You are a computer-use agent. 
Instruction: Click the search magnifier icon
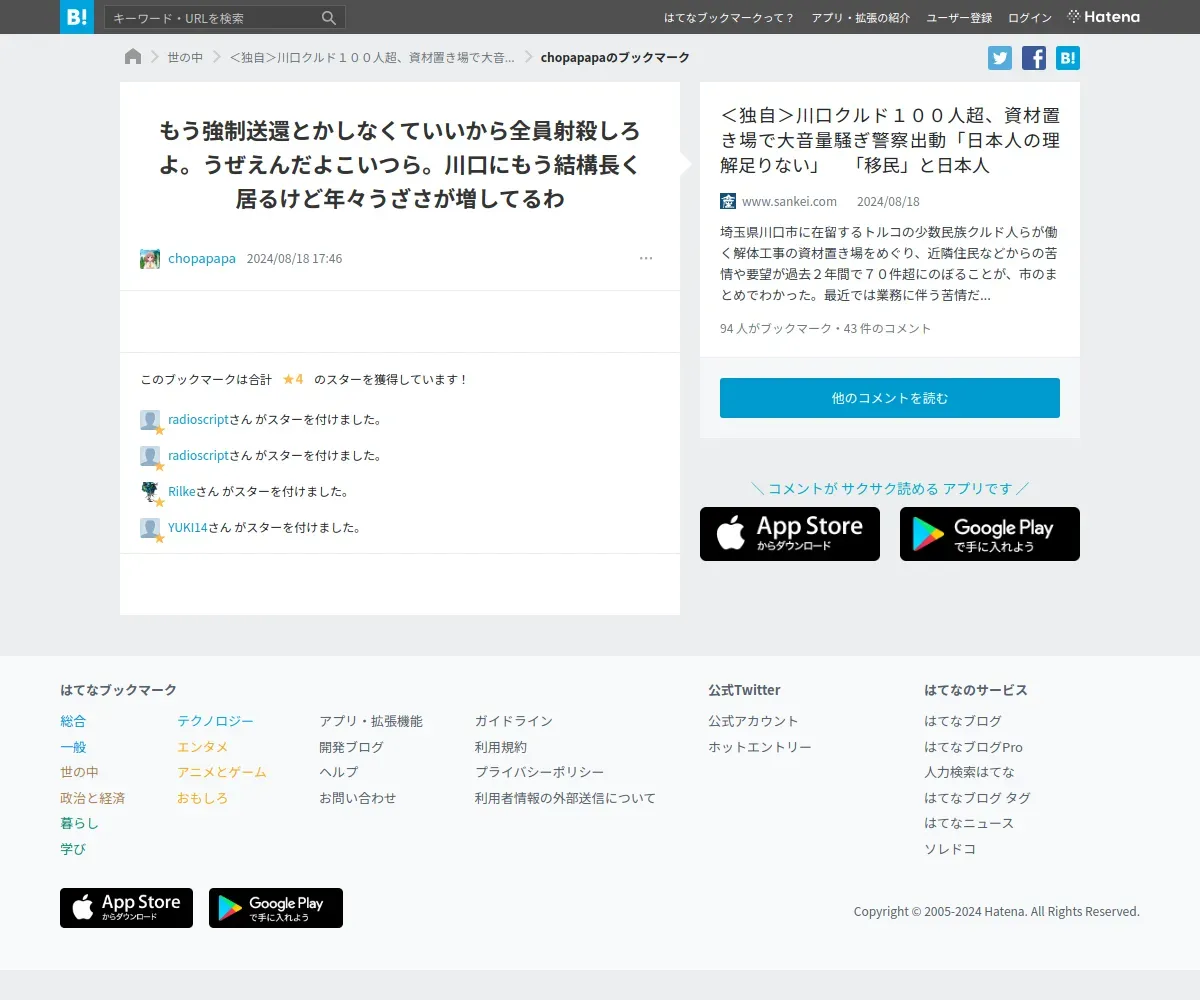tap(329, 18)
